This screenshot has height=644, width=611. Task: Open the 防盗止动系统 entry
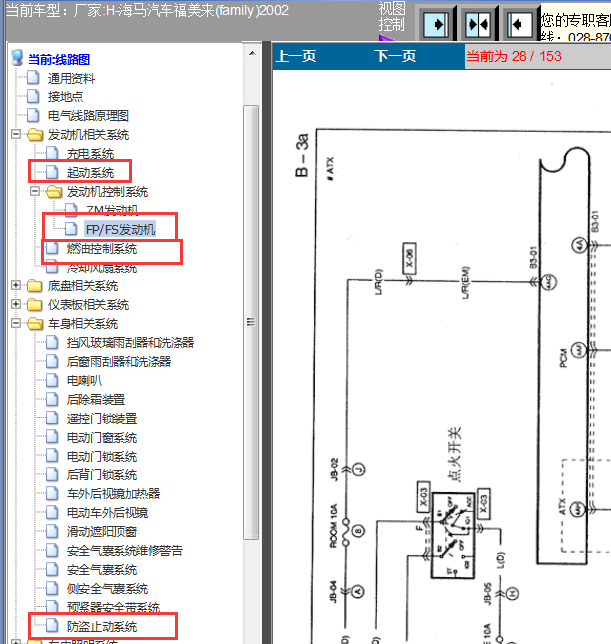coord(102,626)
